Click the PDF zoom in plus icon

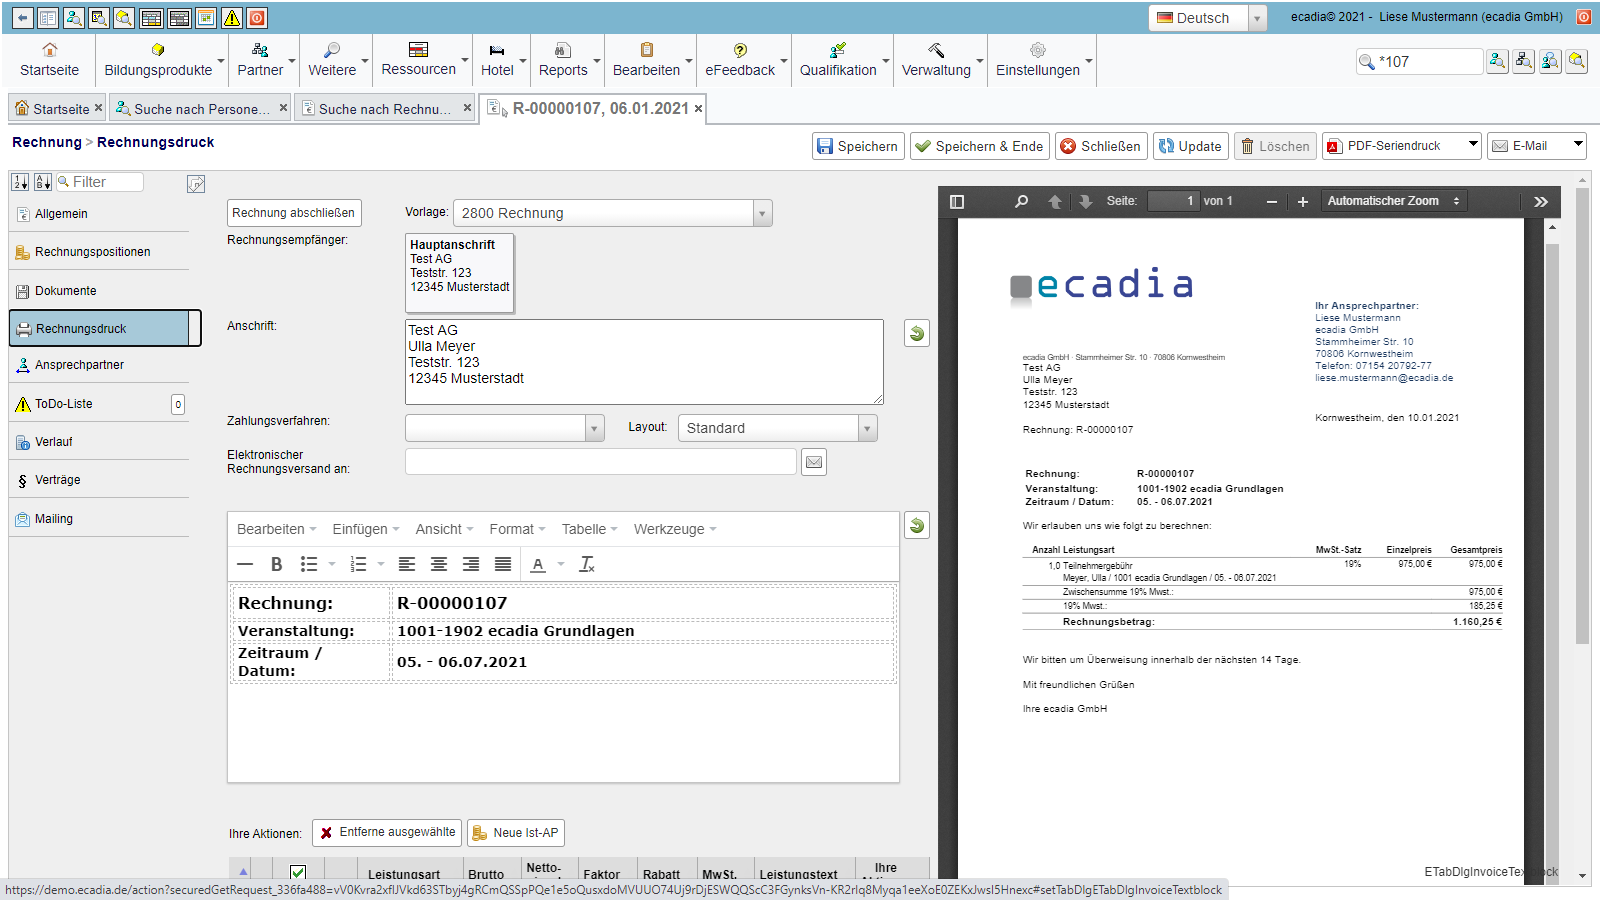(x=1302, y=201)
